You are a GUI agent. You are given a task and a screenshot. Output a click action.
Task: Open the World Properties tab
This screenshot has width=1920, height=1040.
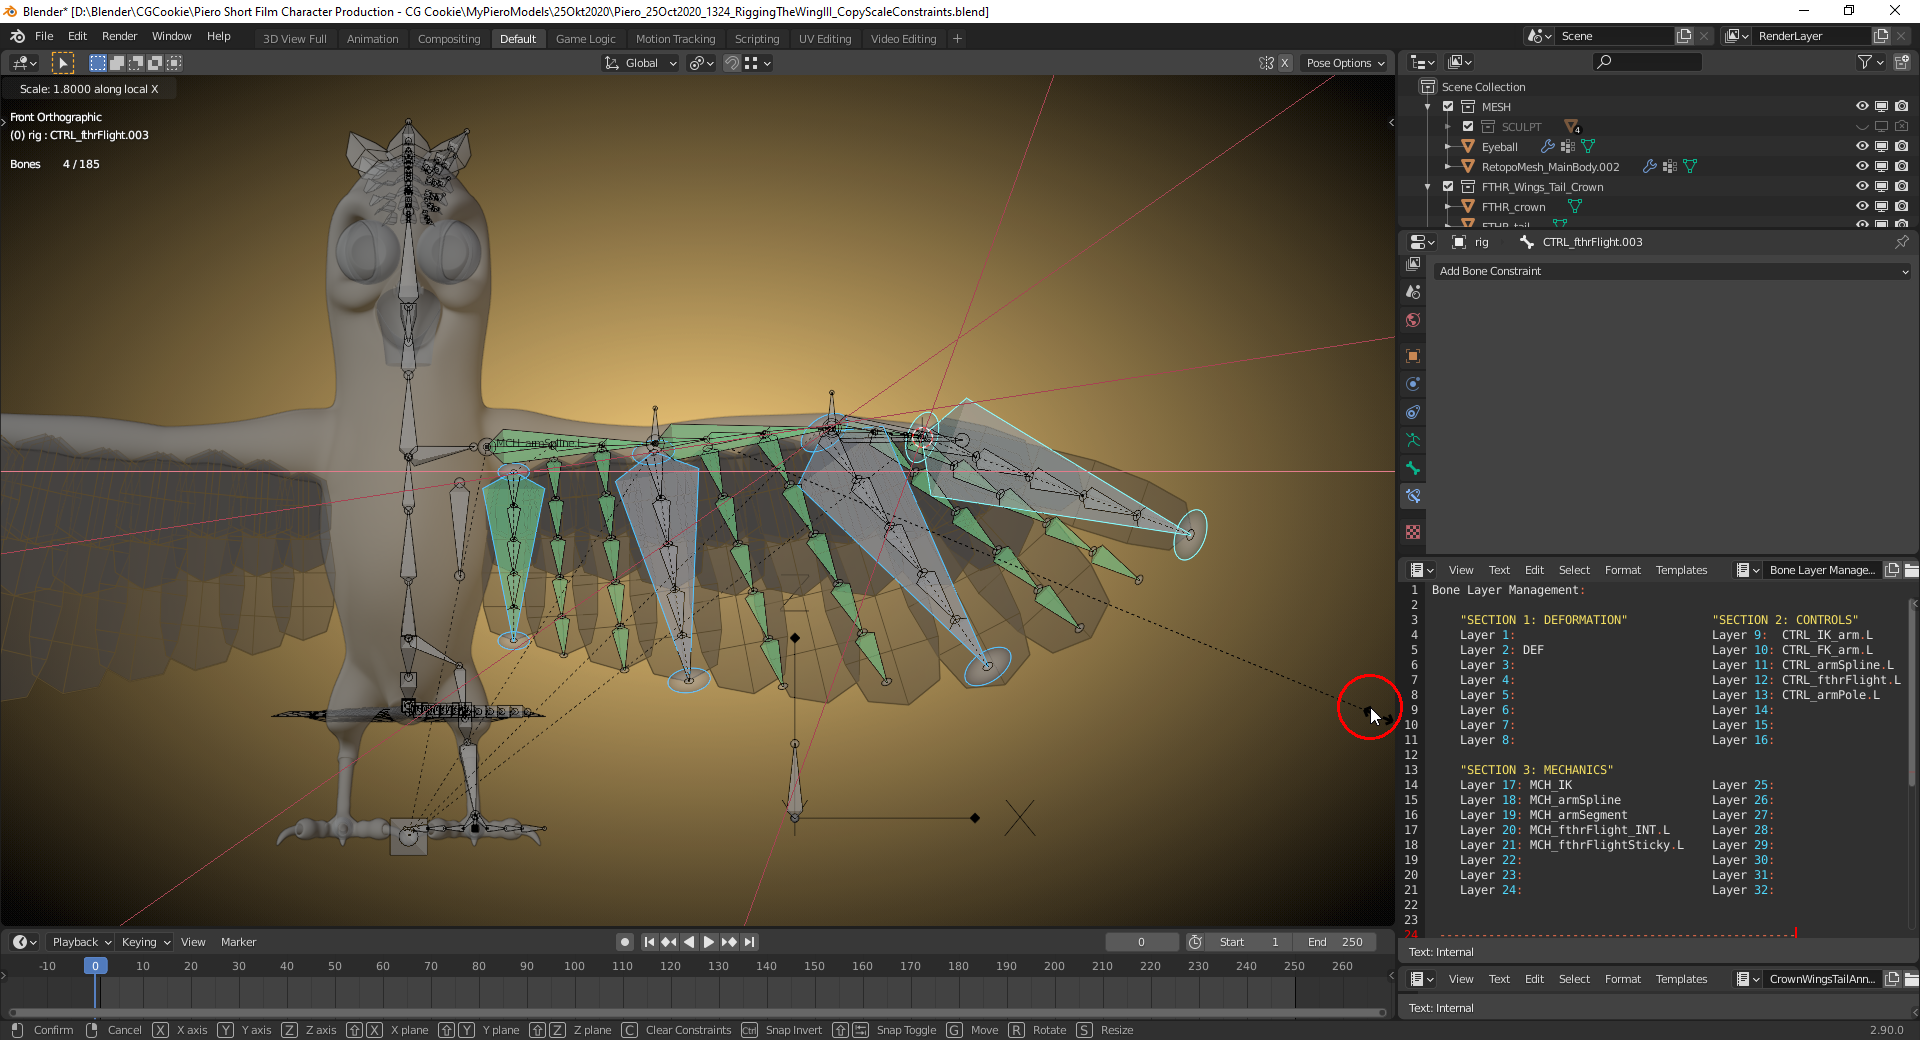[1412, 320]
